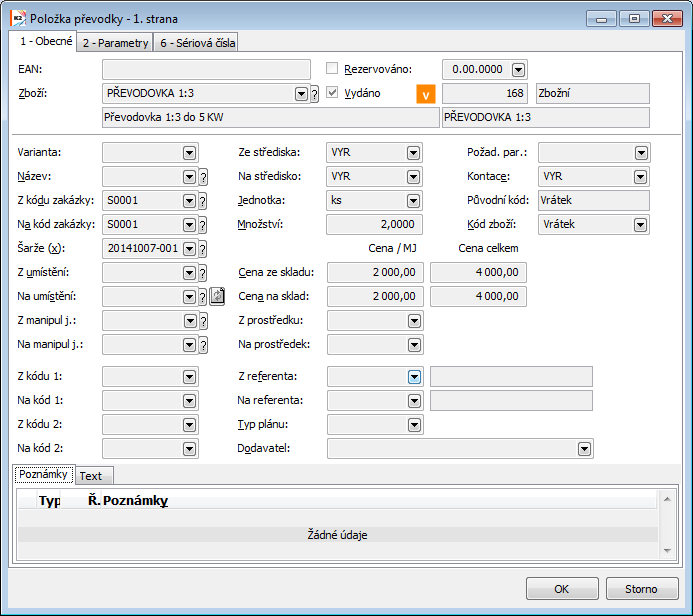The image size is (693, 616).
Task: Click the question mark beside Na manipul j.
Action: (x=203, y=345)
